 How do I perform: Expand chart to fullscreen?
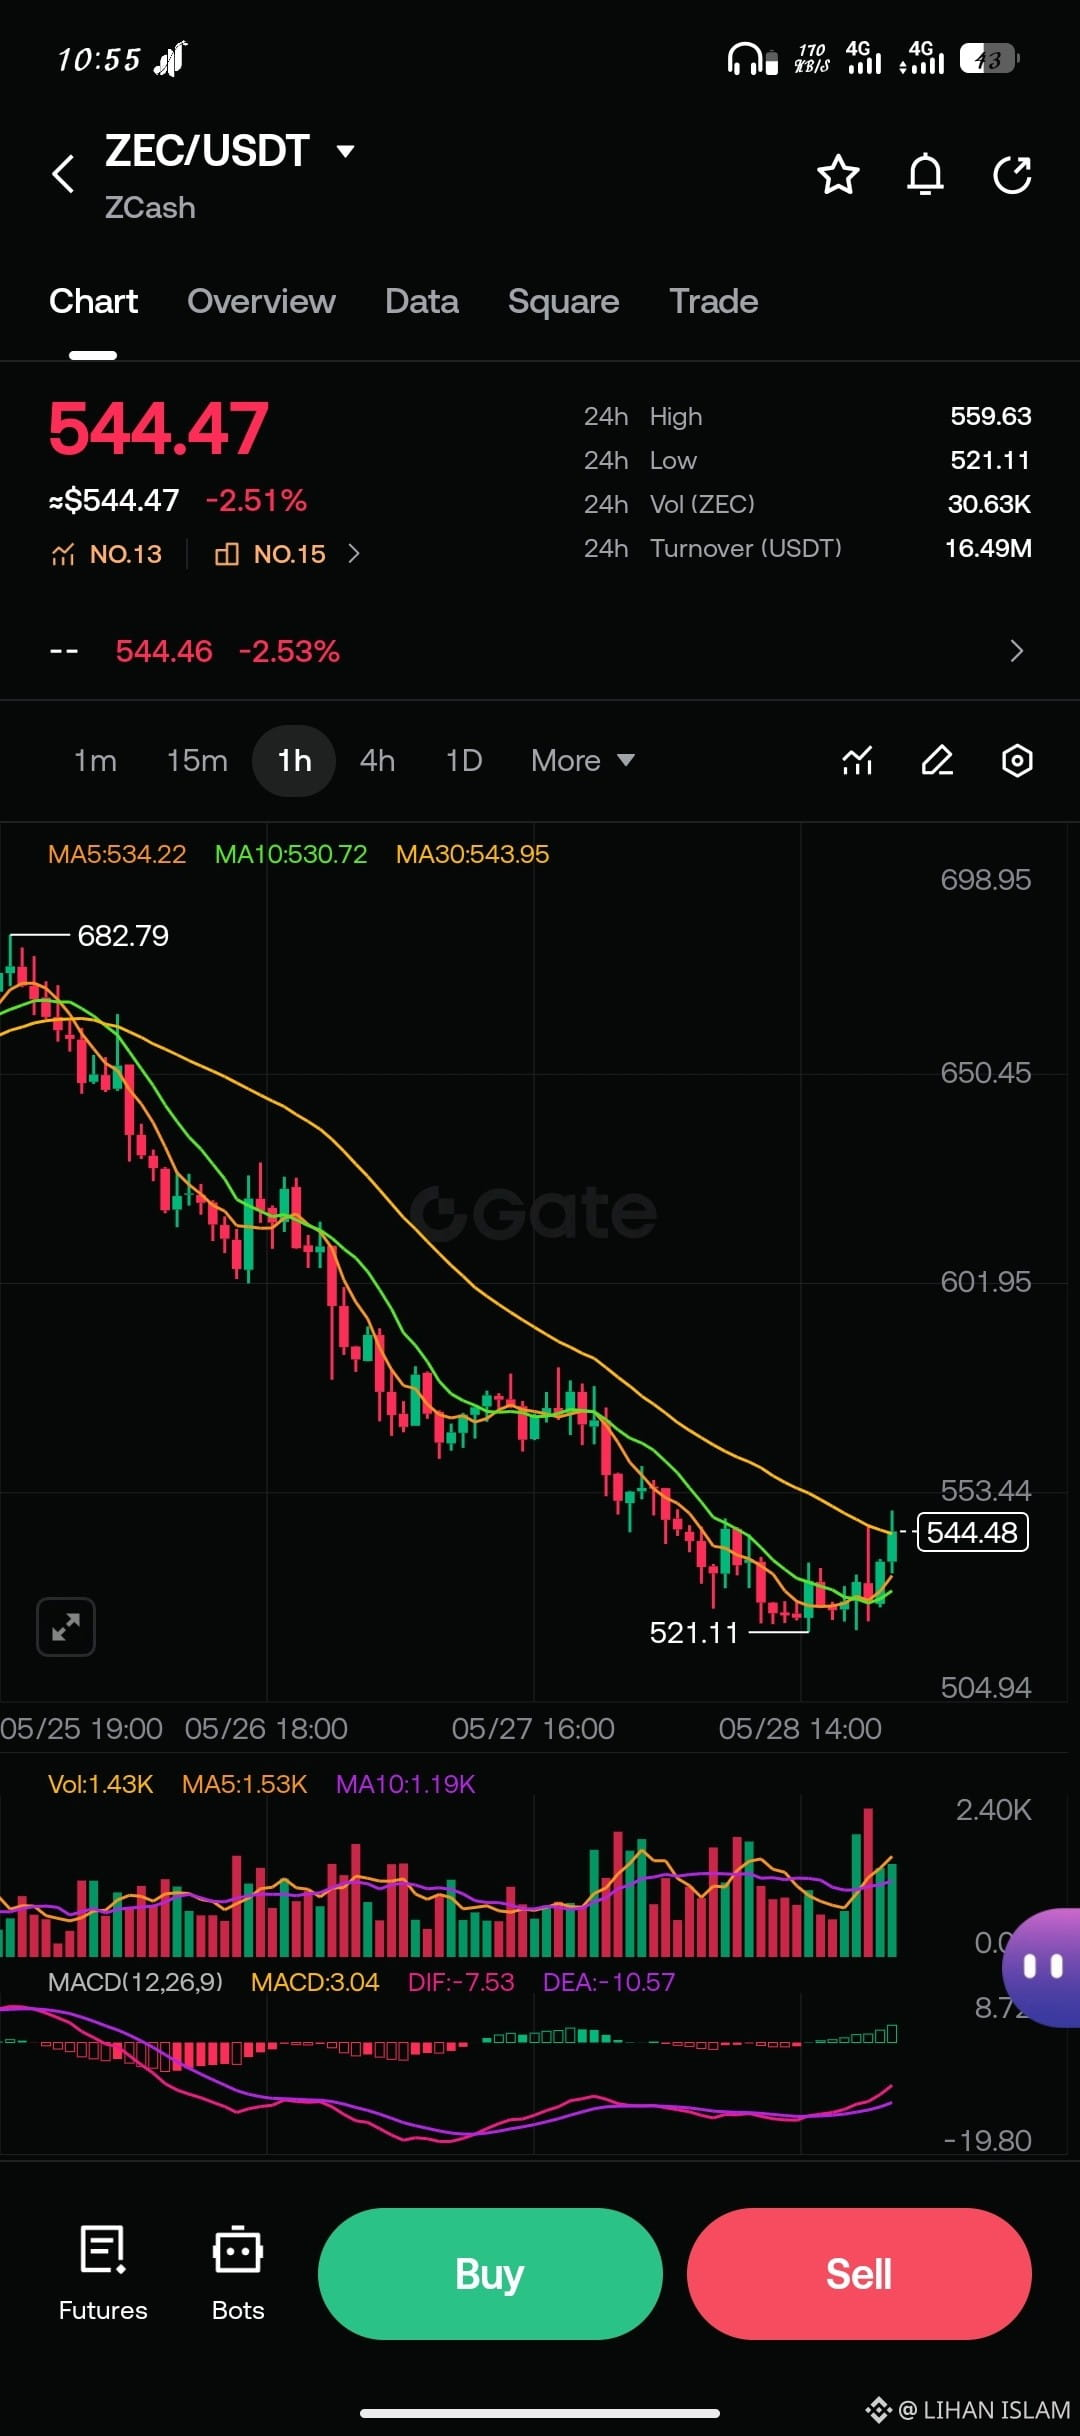point(66,1627)
